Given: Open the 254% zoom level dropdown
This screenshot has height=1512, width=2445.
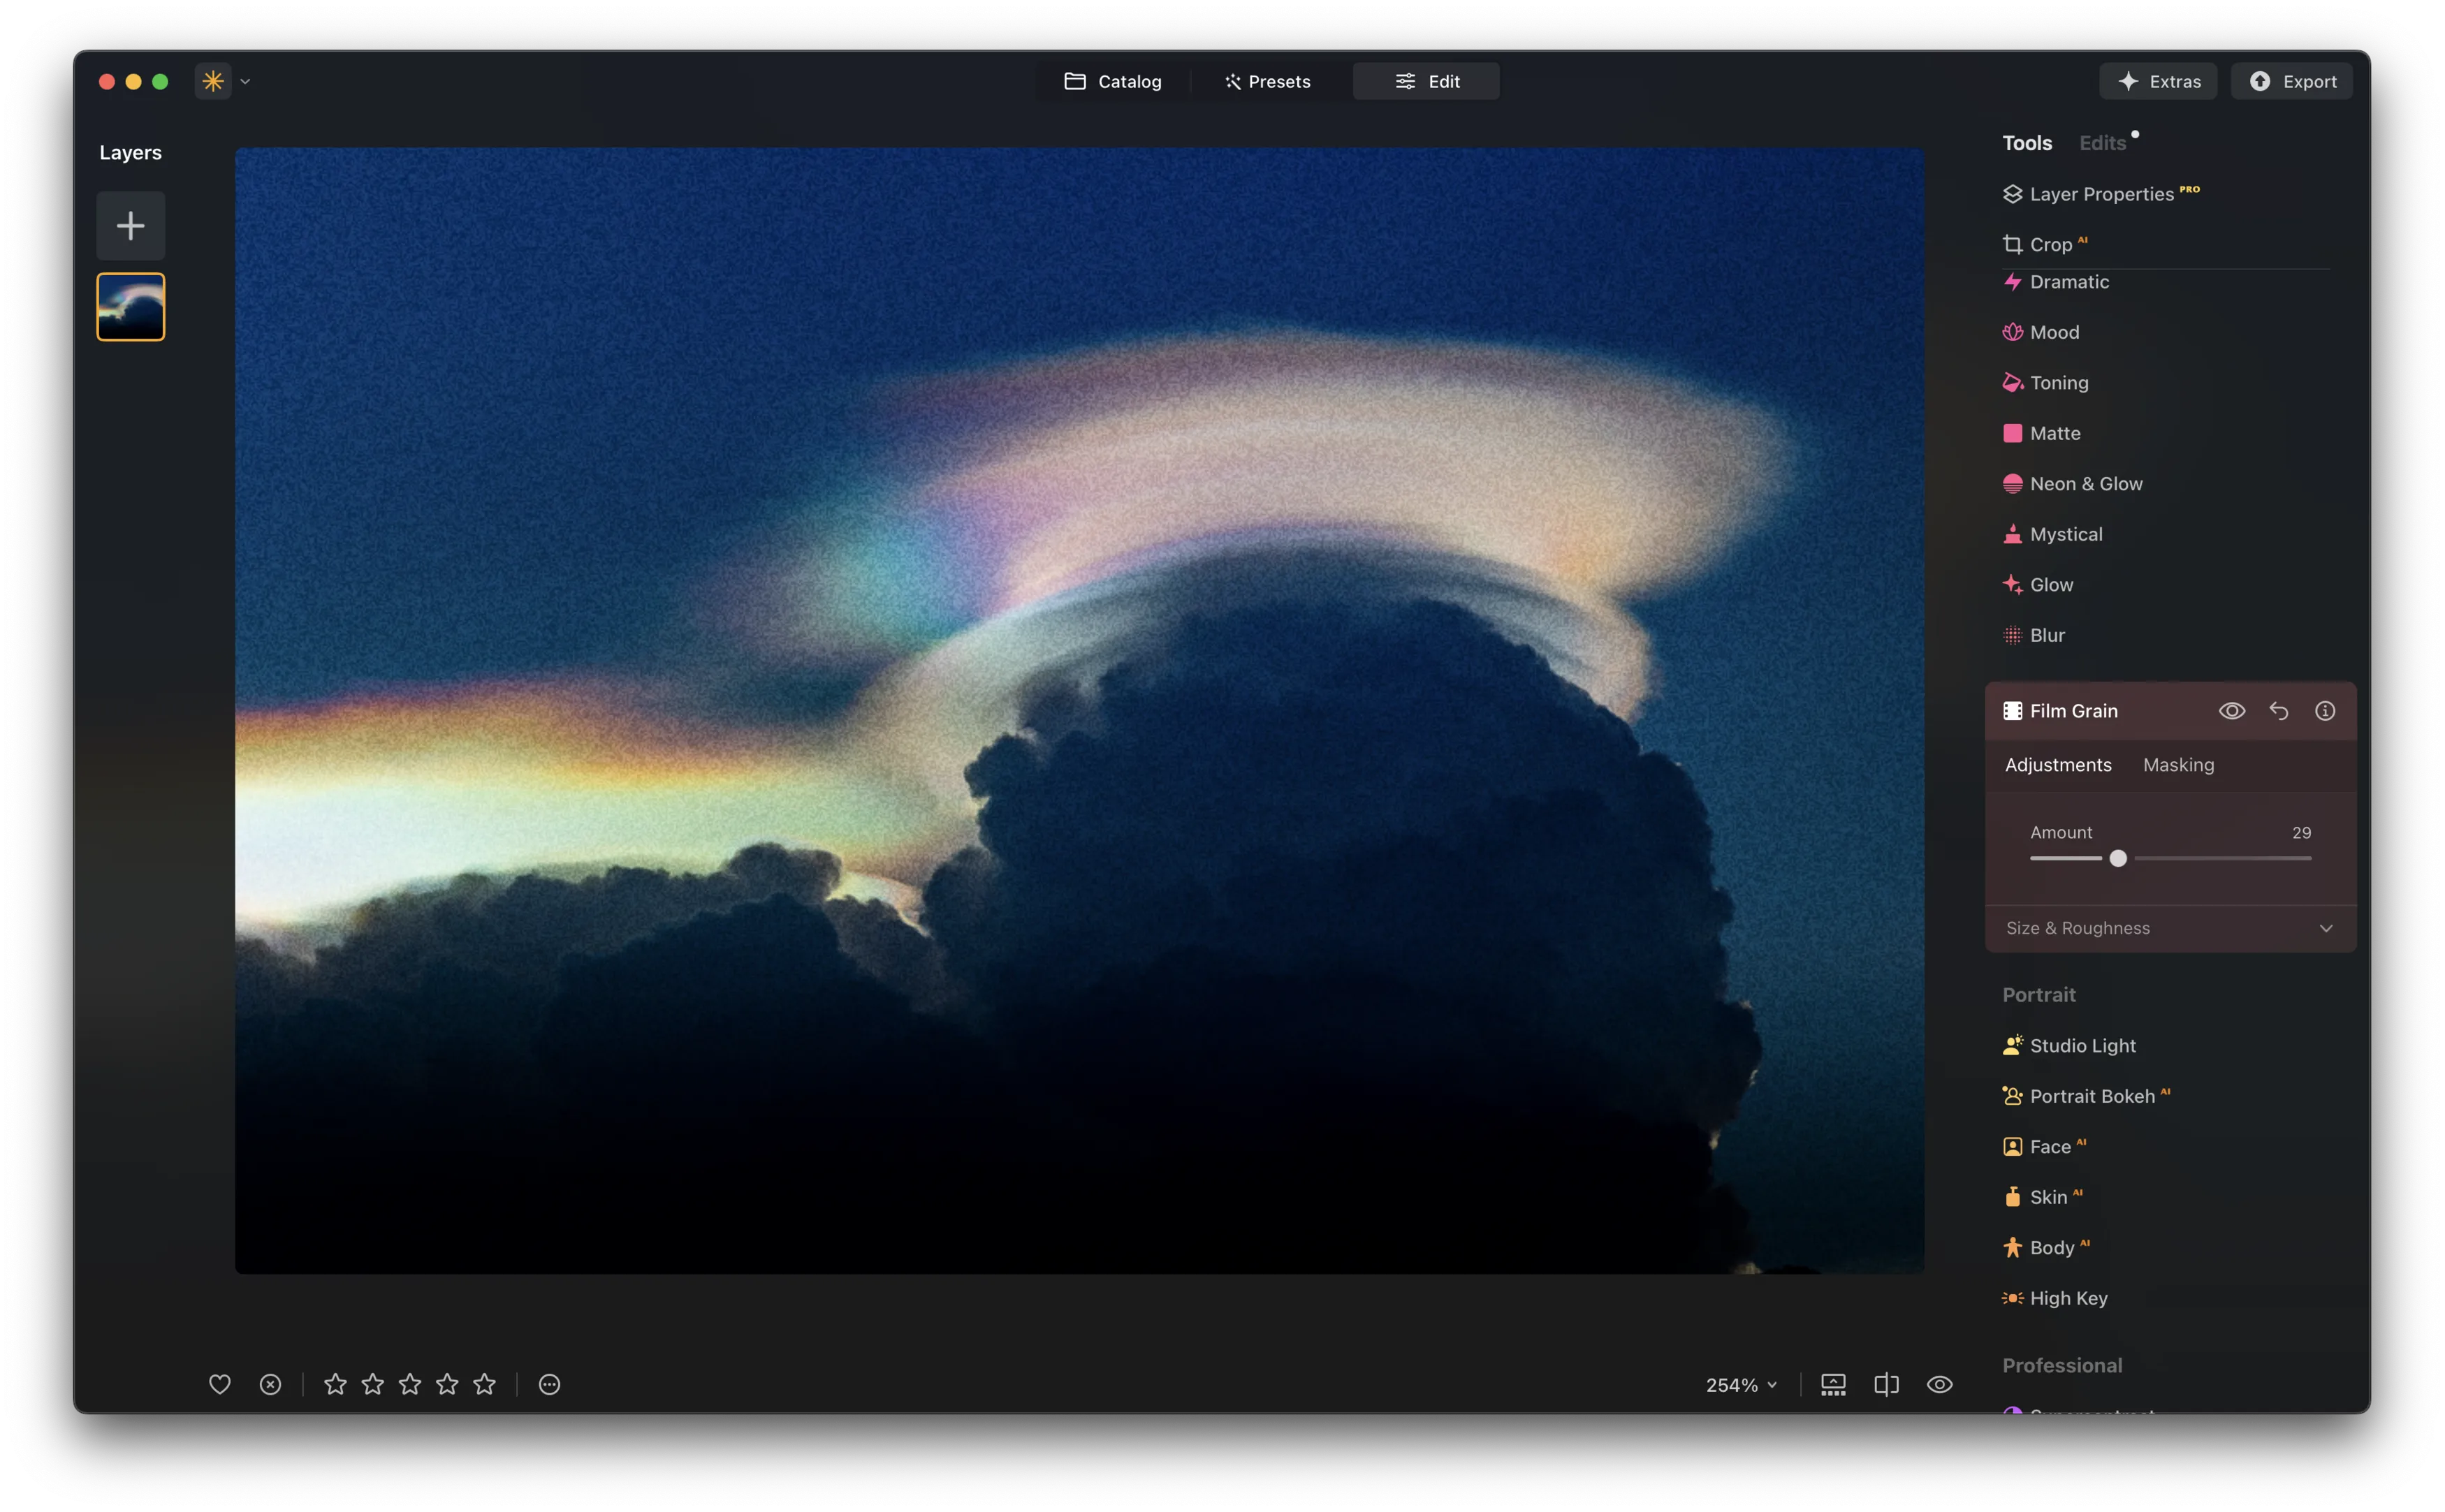Looking at the screenshot, I should [1741, 1385].
